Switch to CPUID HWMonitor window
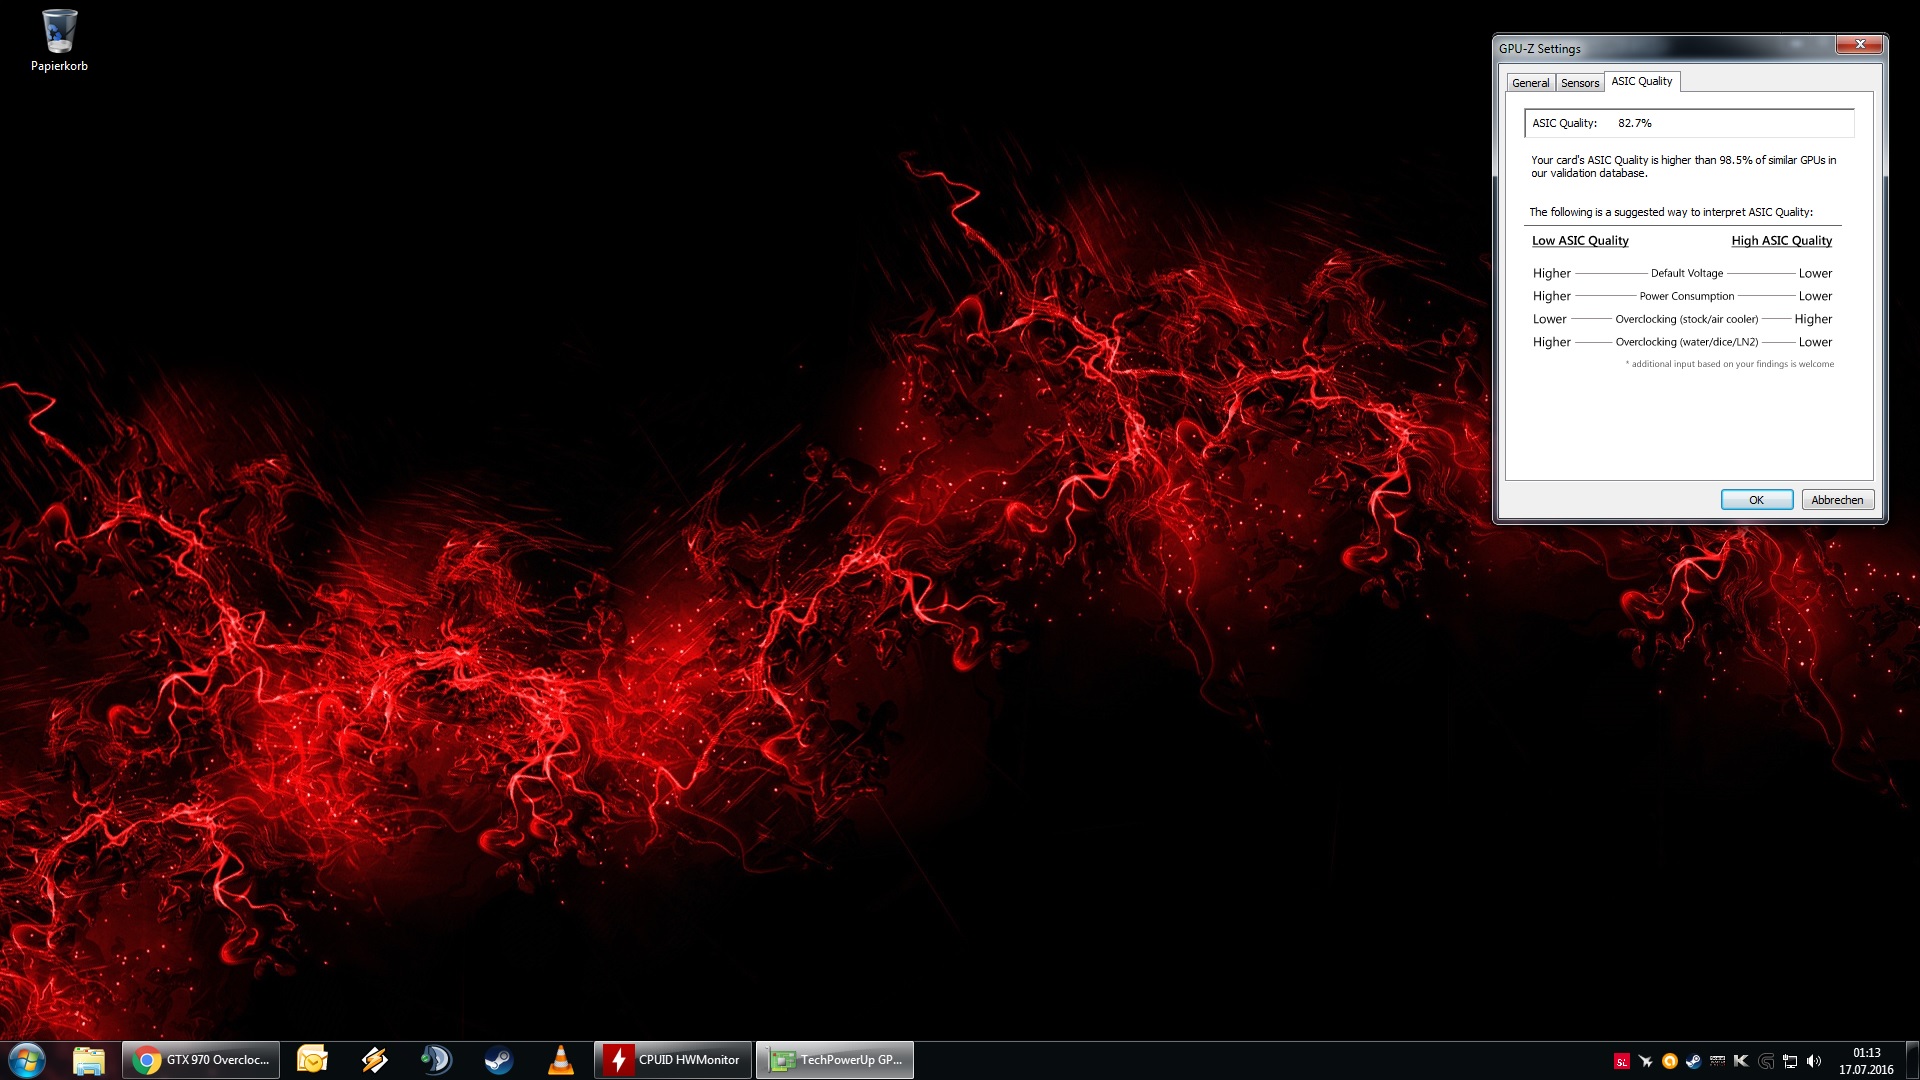Viewport: 1920px width, 1080px height. tap(673, 1060)
